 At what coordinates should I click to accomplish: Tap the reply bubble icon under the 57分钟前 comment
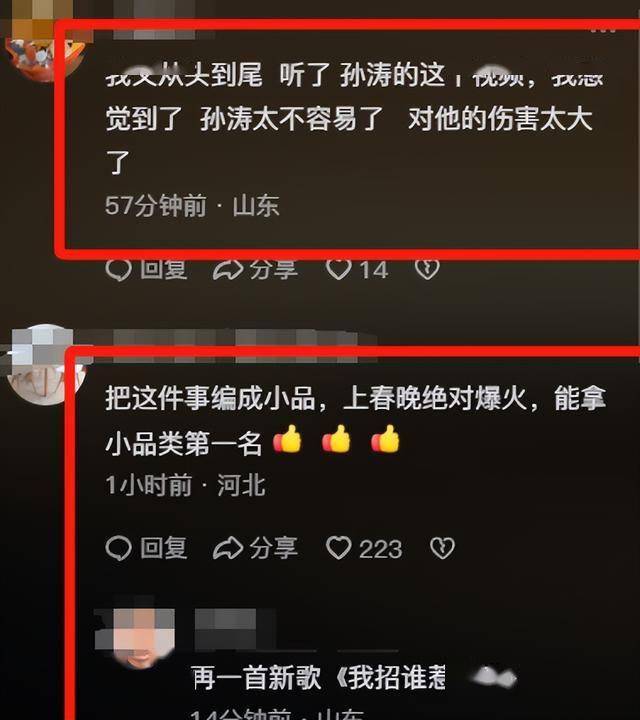(x=118, y=269)
